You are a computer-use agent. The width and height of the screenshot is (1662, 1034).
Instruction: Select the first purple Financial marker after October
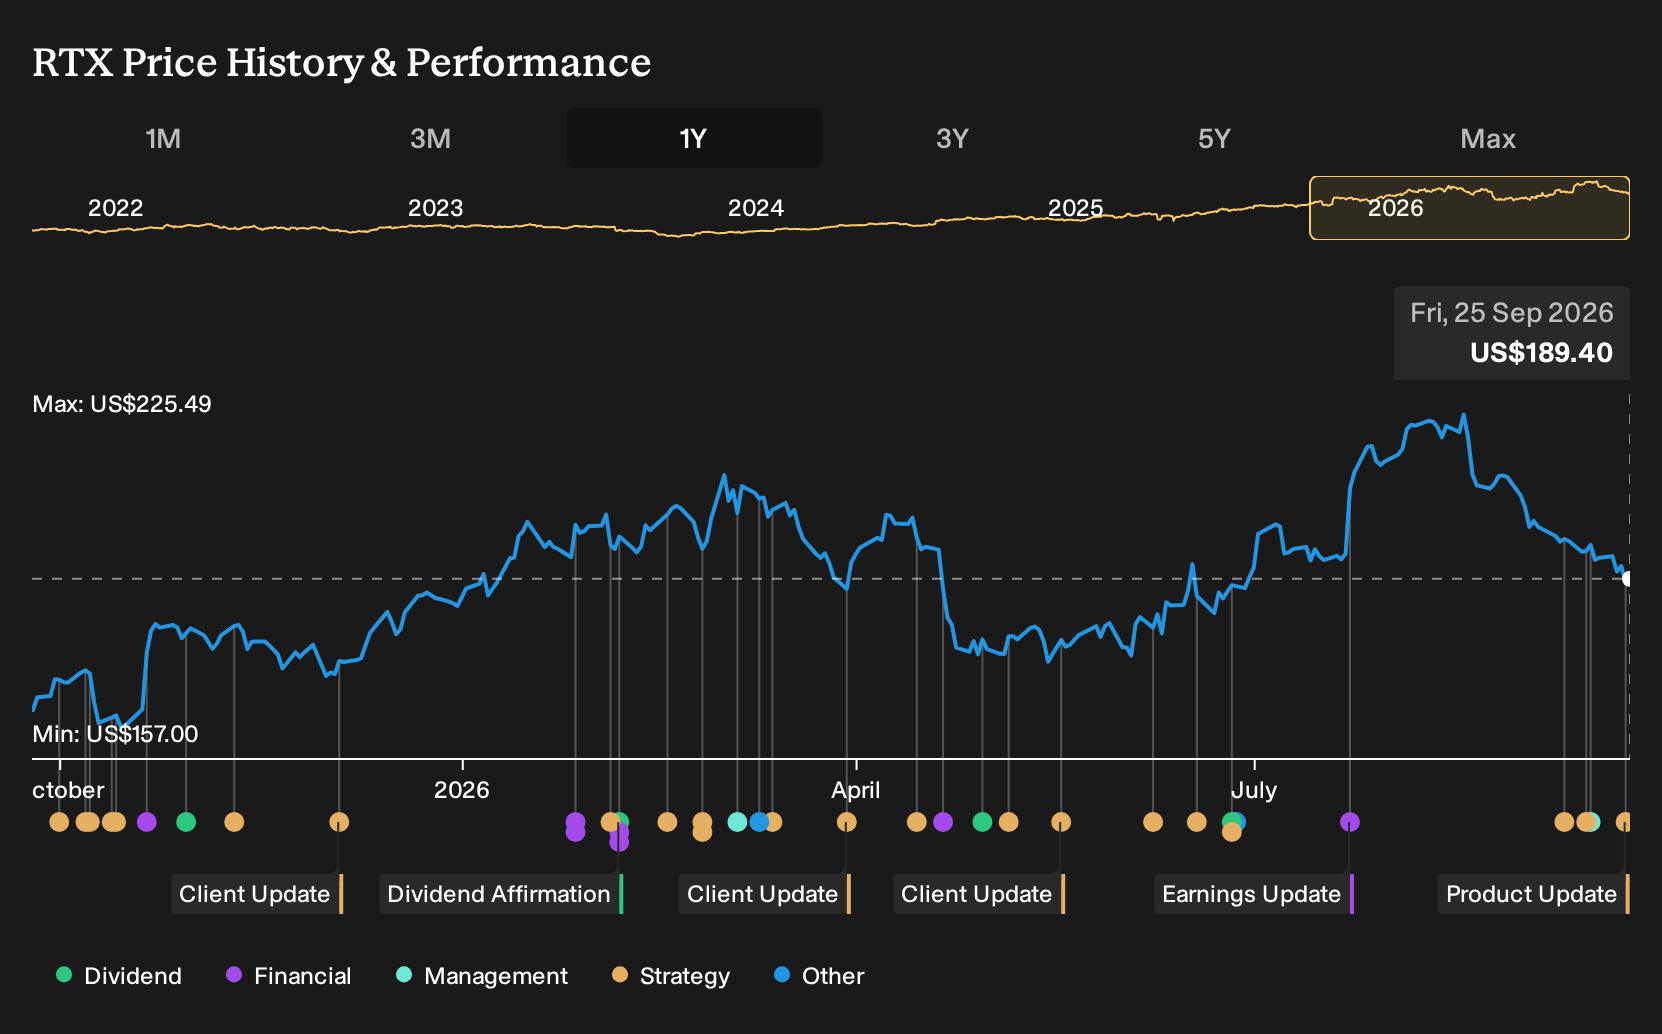[147, 822]
